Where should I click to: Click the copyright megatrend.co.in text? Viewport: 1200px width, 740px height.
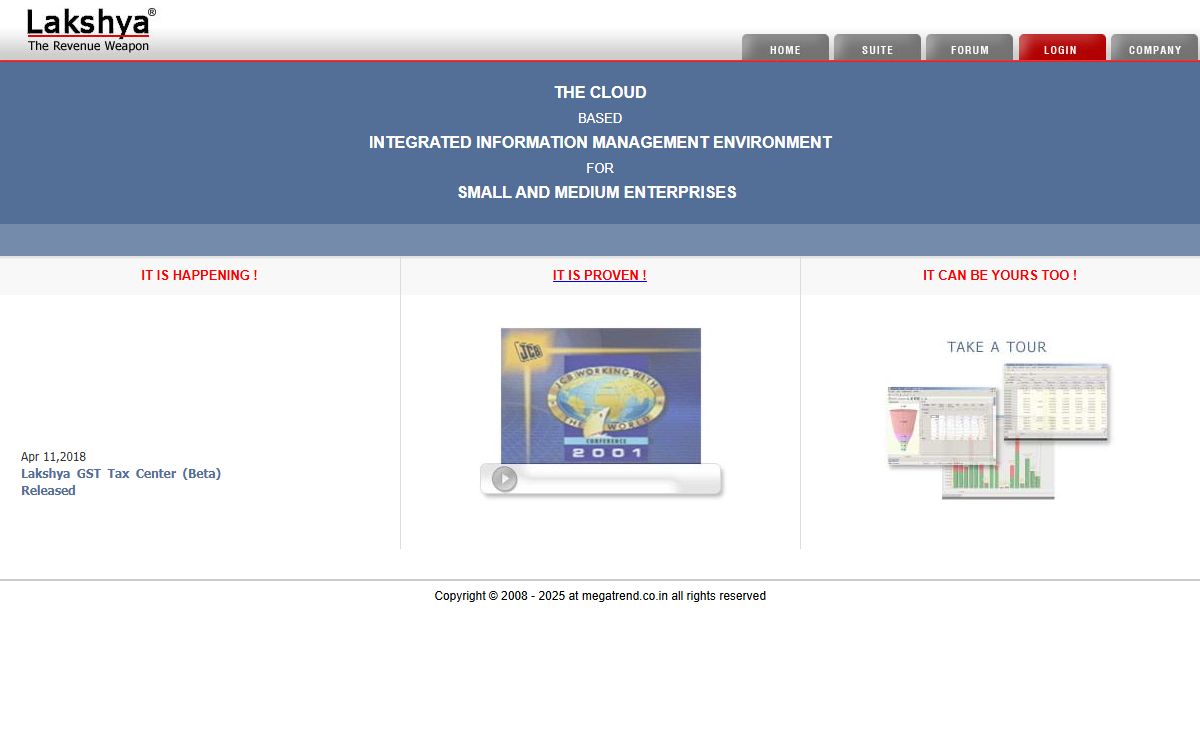(x=600, y=596)
